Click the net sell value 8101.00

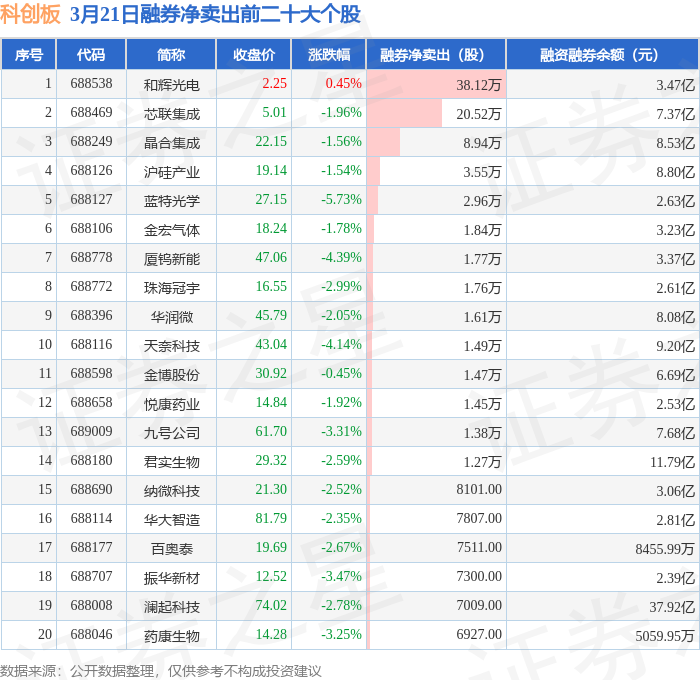[x=479, y=490]
